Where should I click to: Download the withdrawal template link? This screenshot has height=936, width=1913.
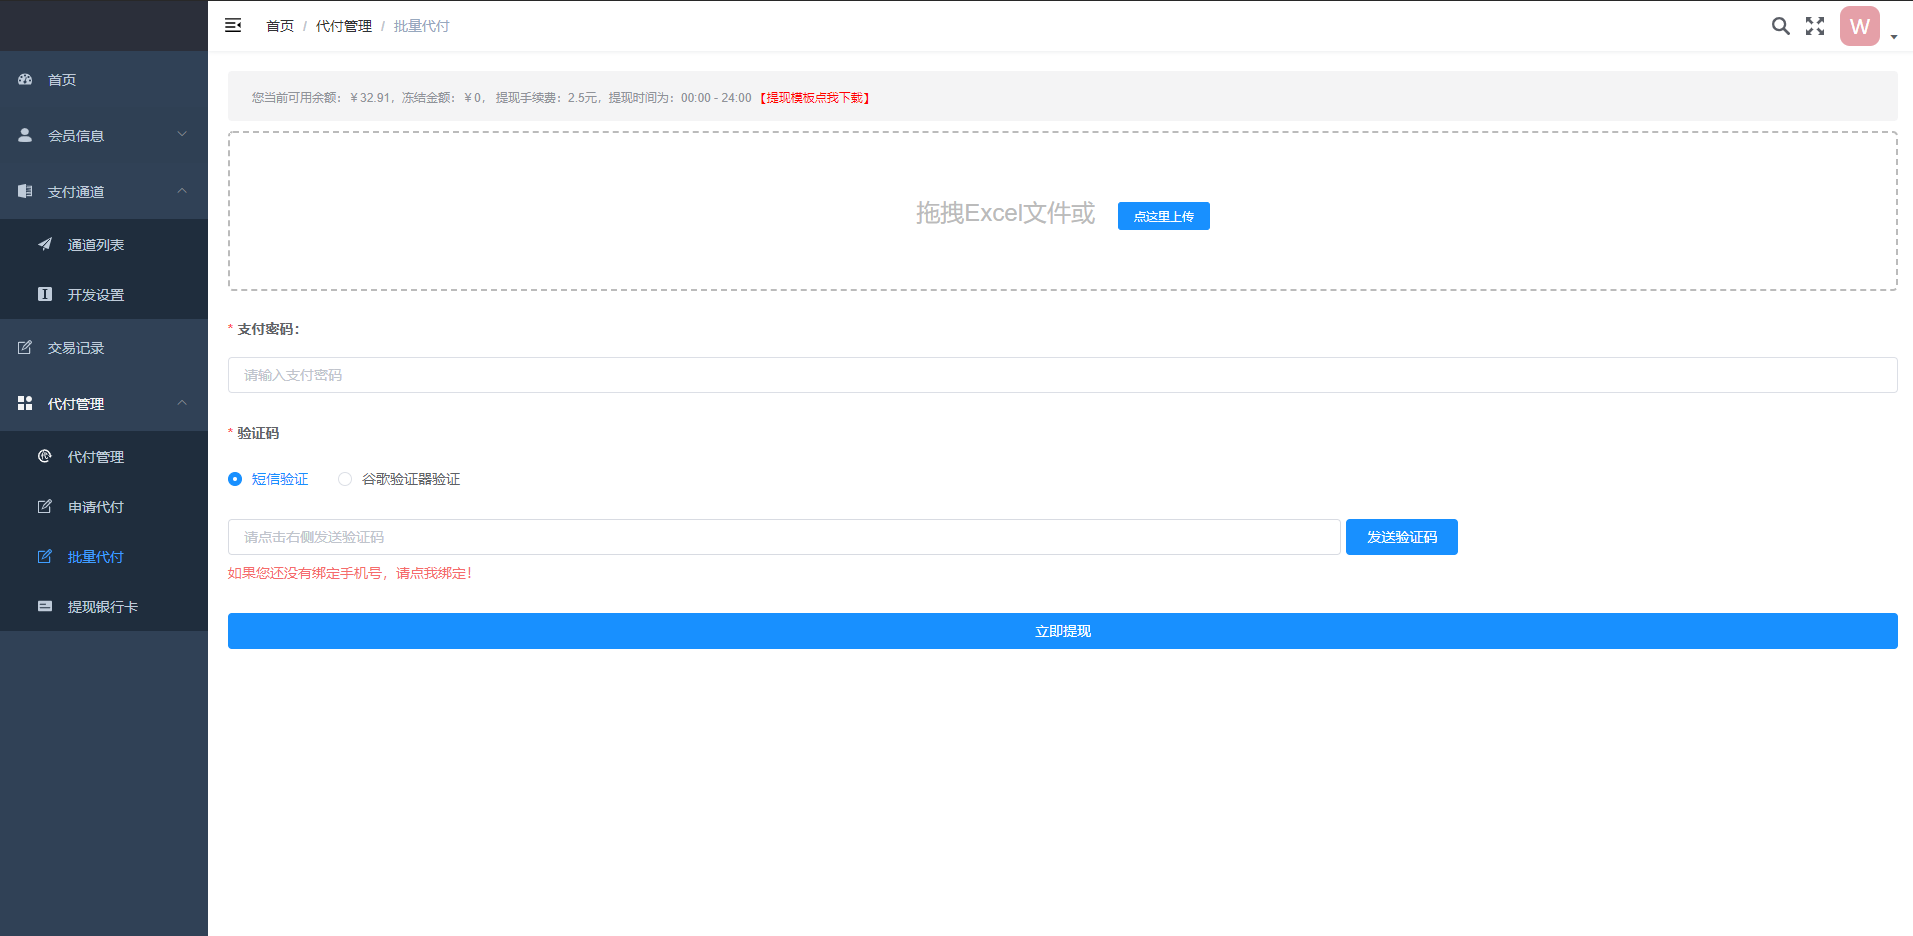(x=815, y=97)
